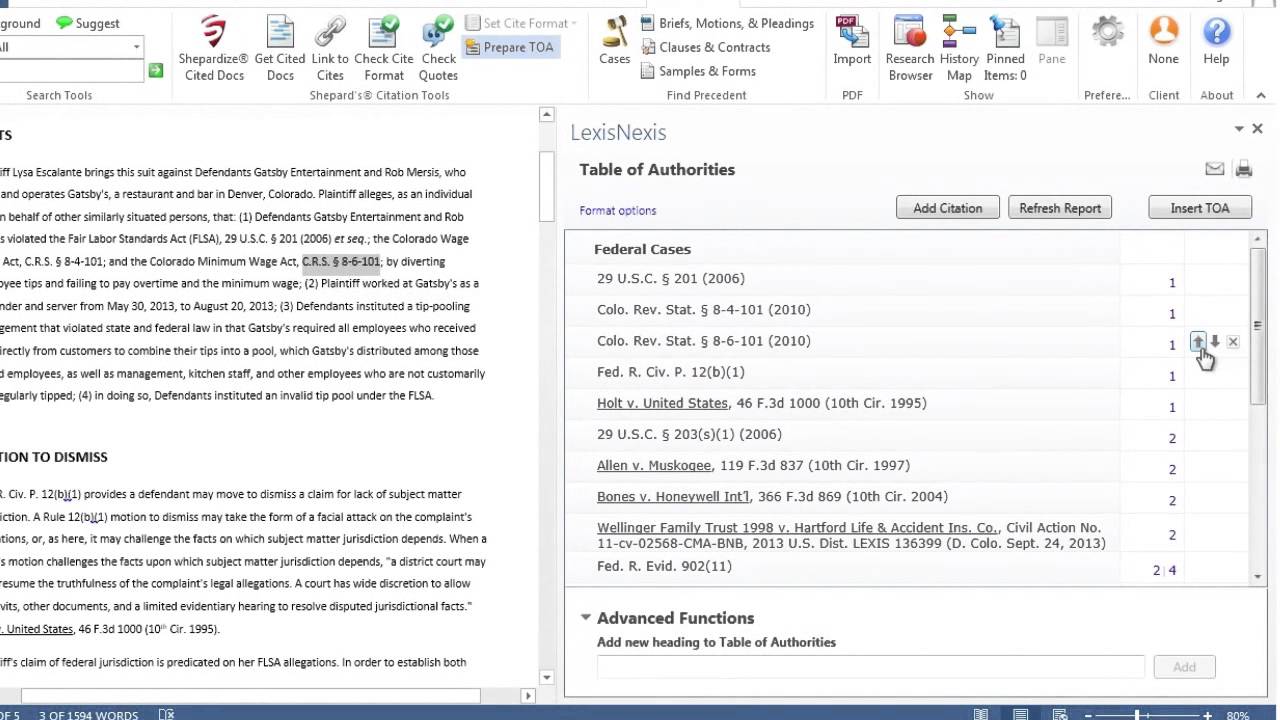Open the LexisNexis pane options dropdown arrow
The width and height of the screenshot is (1280, 720).
1239,129
